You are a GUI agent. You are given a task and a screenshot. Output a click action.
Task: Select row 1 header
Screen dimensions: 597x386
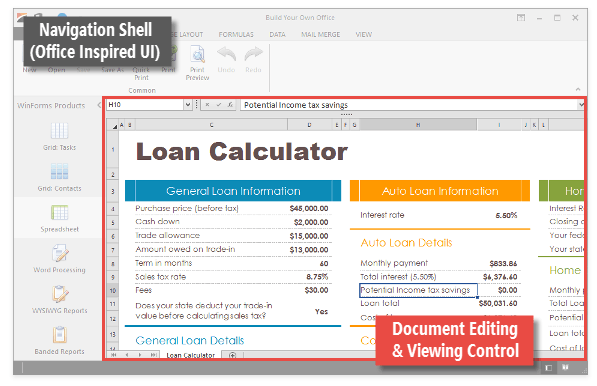click(113, 150)
